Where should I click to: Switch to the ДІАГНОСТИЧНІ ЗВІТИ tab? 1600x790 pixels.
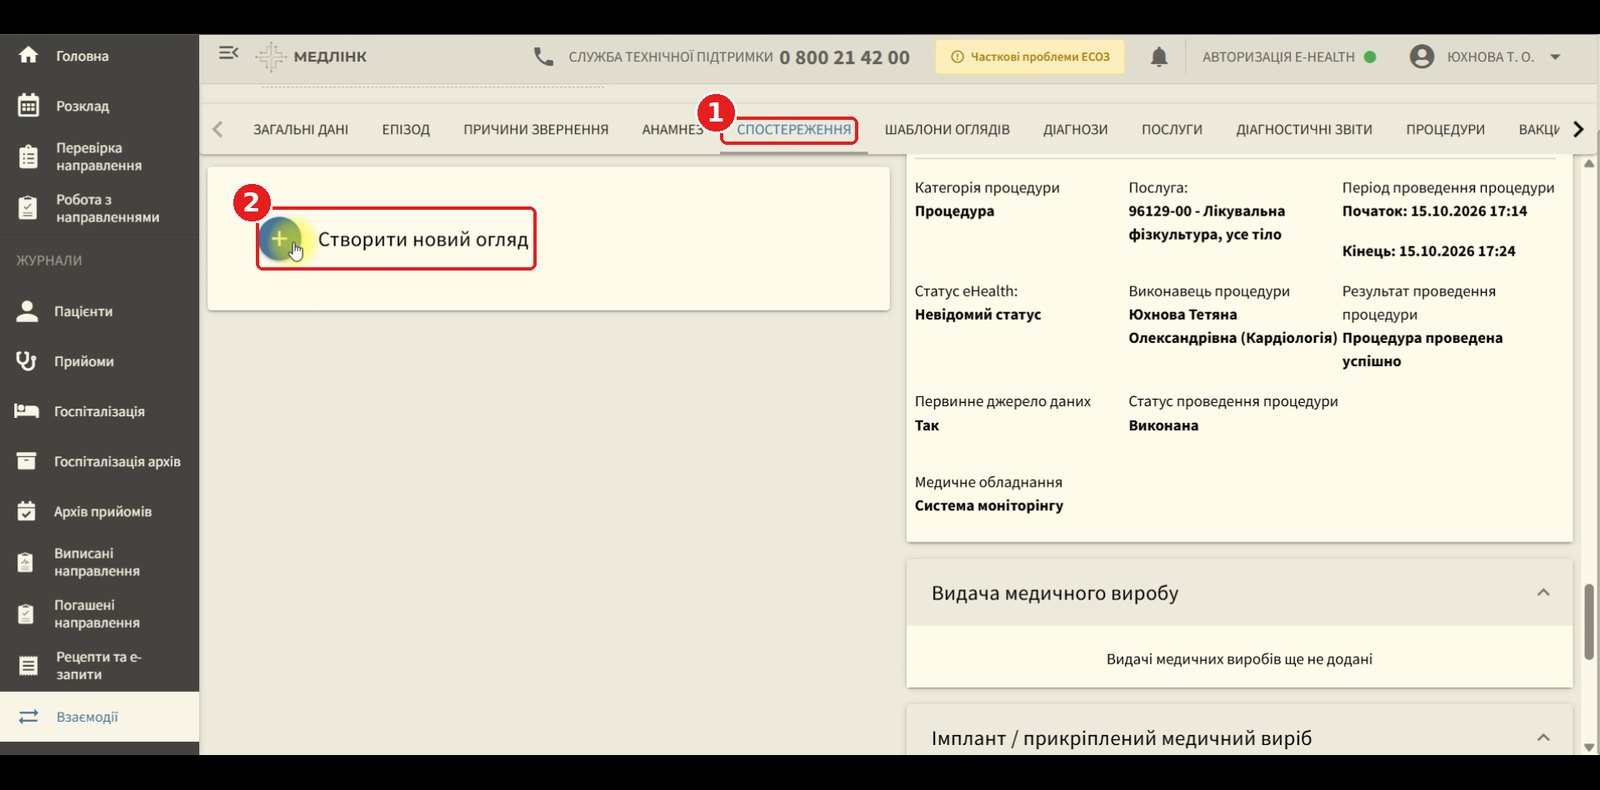click(x=1304, y=130)
